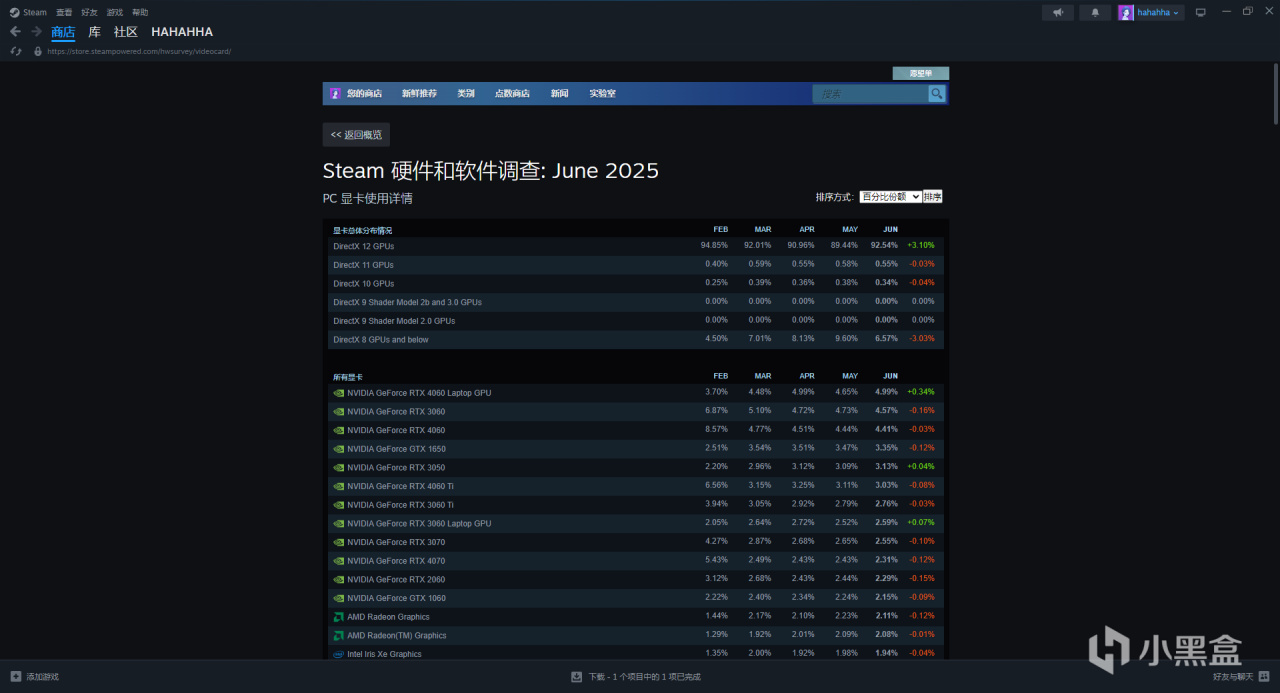Click DirectX 8 GPUs and below label
Image resolution: width=1280 pixels, height=693 pixels.
click(x=381, y=340)
